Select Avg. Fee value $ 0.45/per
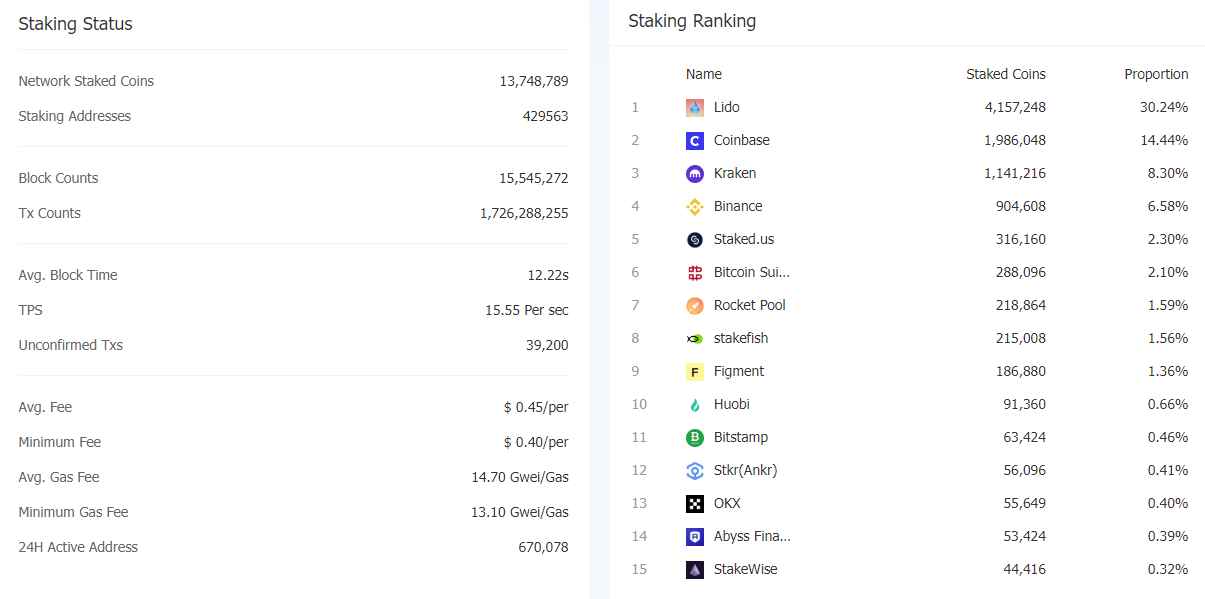The image size is (1205, 599). (x=536, y=407)
